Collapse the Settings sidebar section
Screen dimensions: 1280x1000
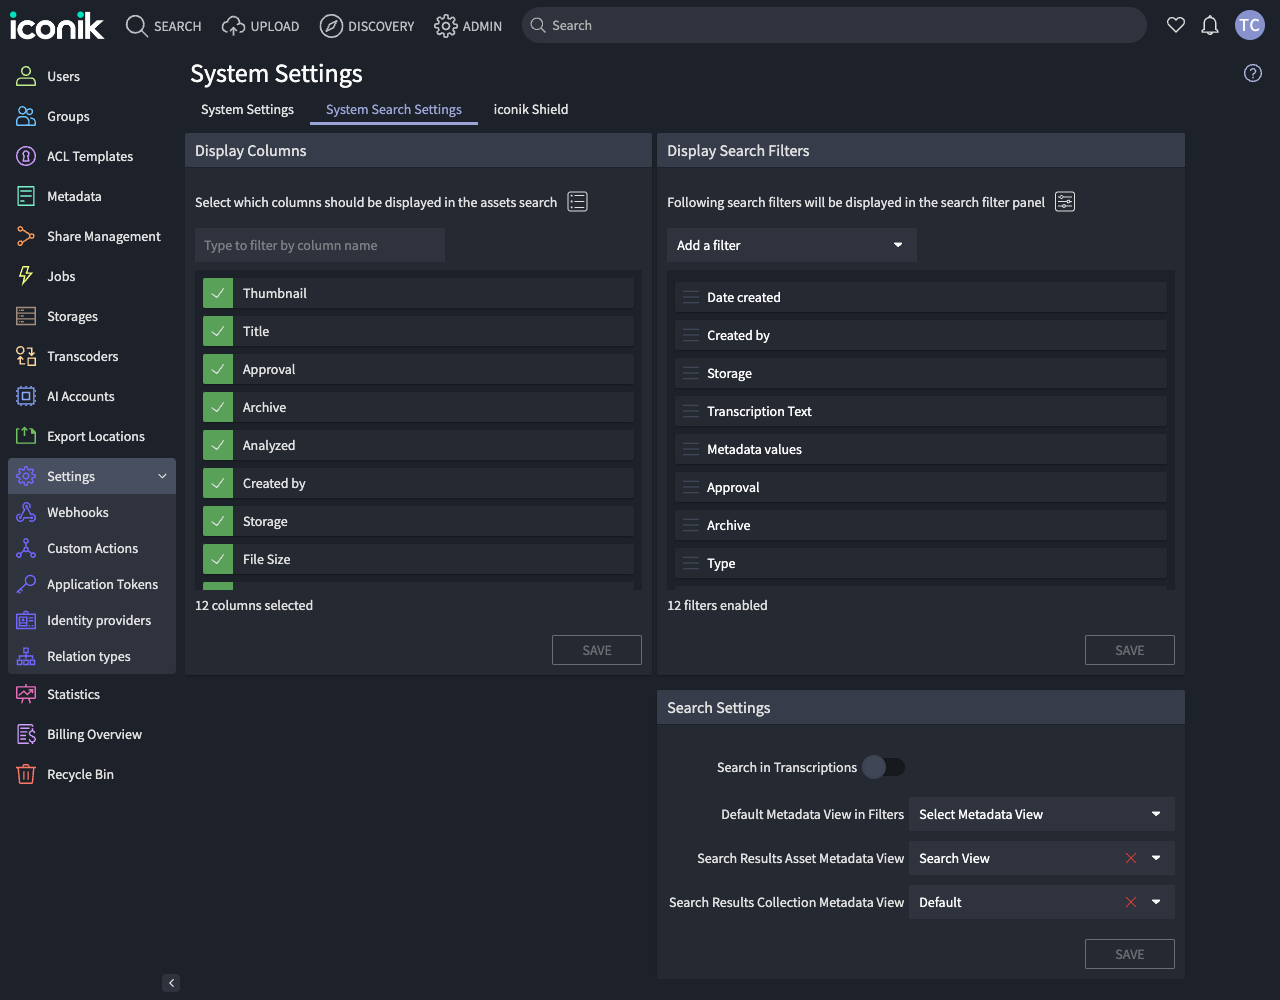click(x=163, y=475)
